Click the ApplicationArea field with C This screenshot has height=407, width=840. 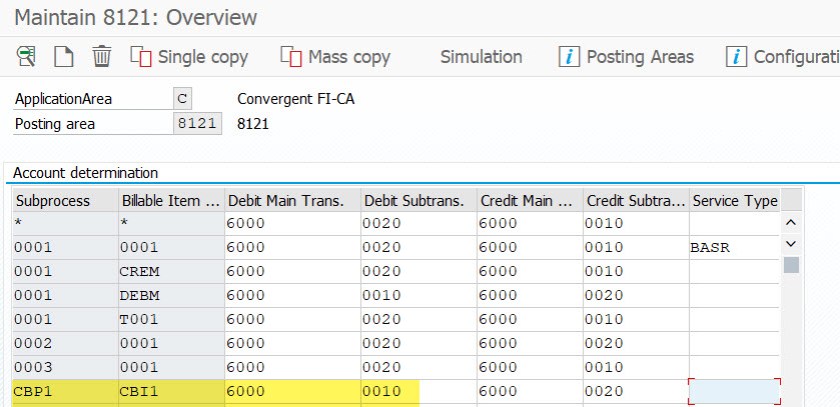pyautogui.click(x=183, y=99)
